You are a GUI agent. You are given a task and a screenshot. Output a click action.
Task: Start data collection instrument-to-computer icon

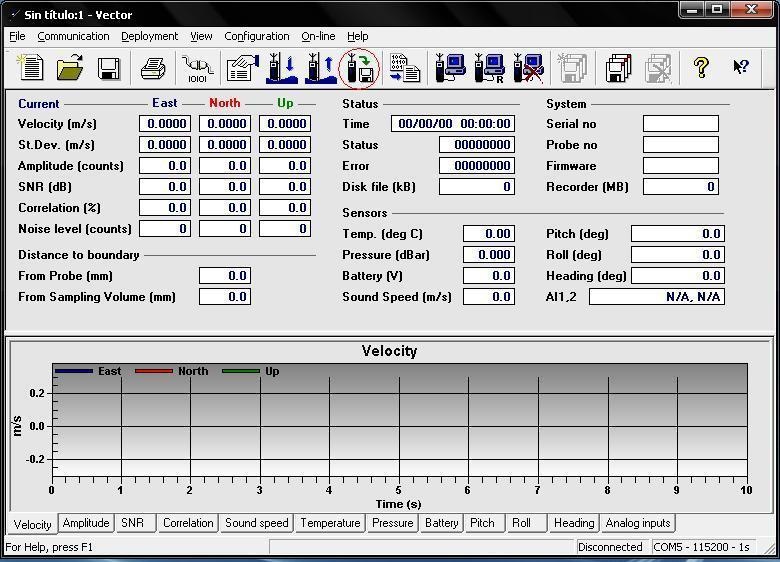pyautogui.click(x=450, y=68)
